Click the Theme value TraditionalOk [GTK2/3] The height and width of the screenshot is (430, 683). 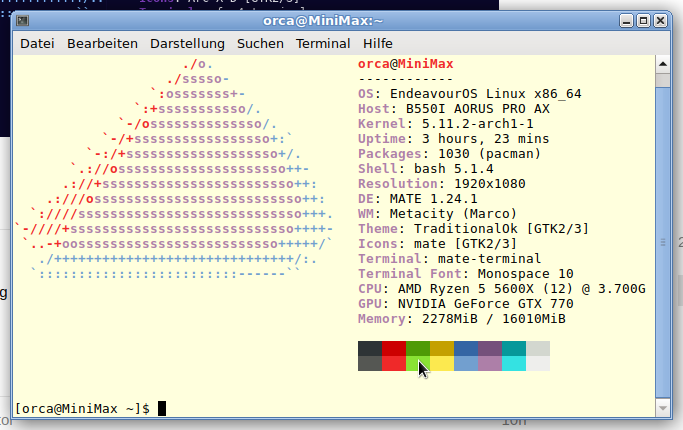501,229
